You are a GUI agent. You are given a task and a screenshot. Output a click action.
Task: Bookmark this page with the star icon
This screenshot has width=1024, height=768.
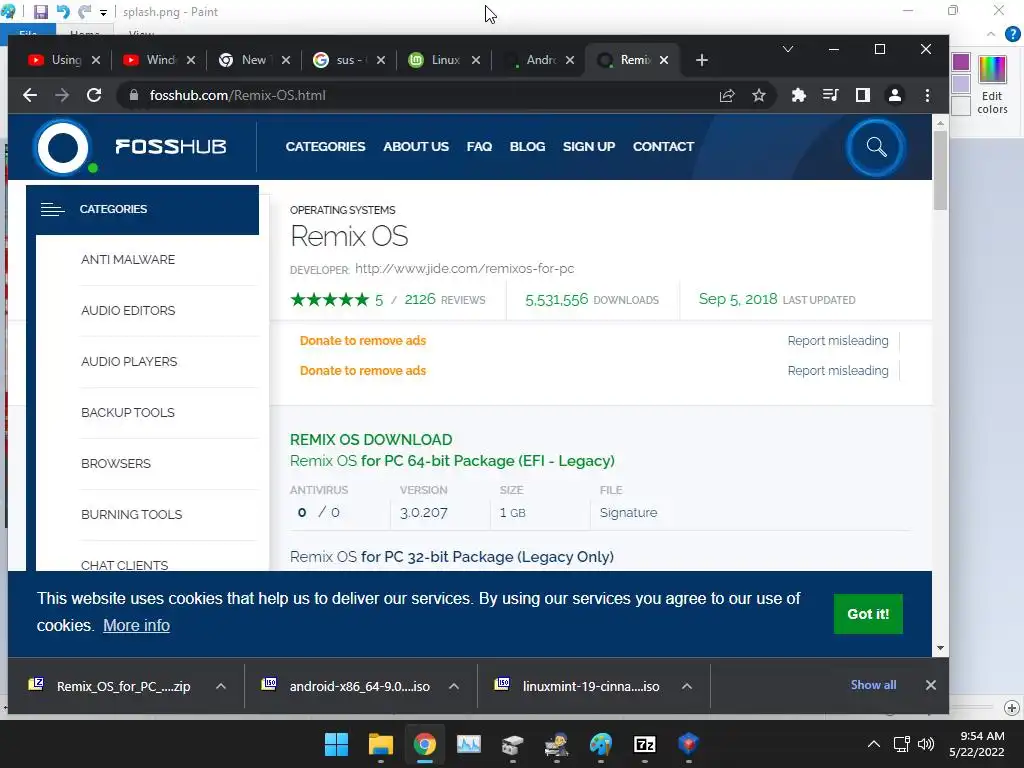(x=758, y=95)
